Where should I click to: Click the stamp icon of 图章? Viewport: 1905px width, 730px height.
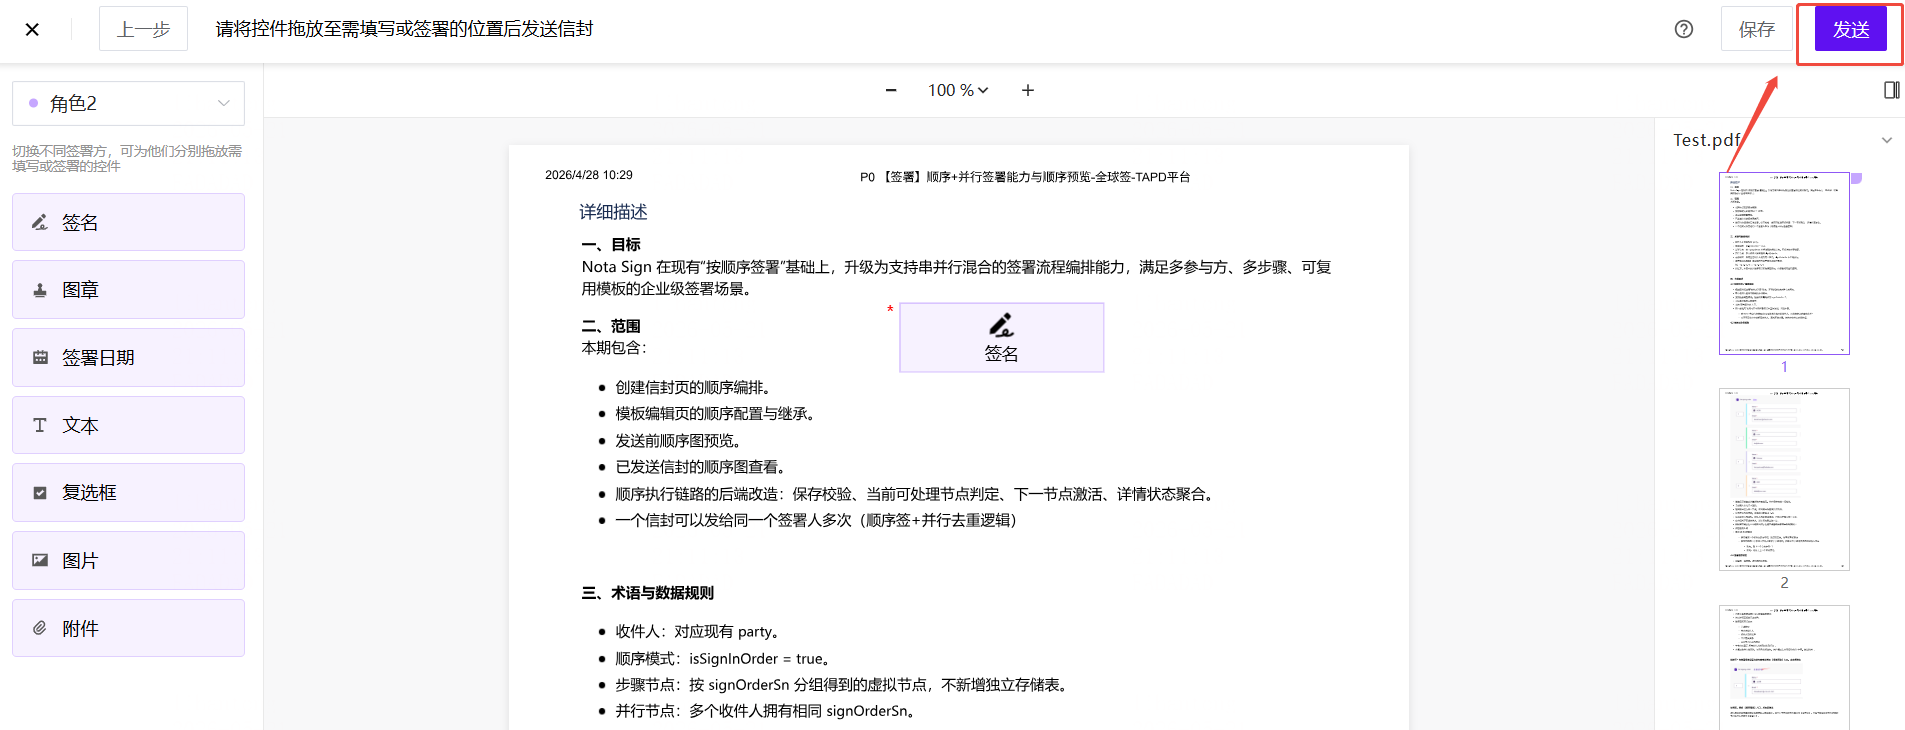pos(40,290)
